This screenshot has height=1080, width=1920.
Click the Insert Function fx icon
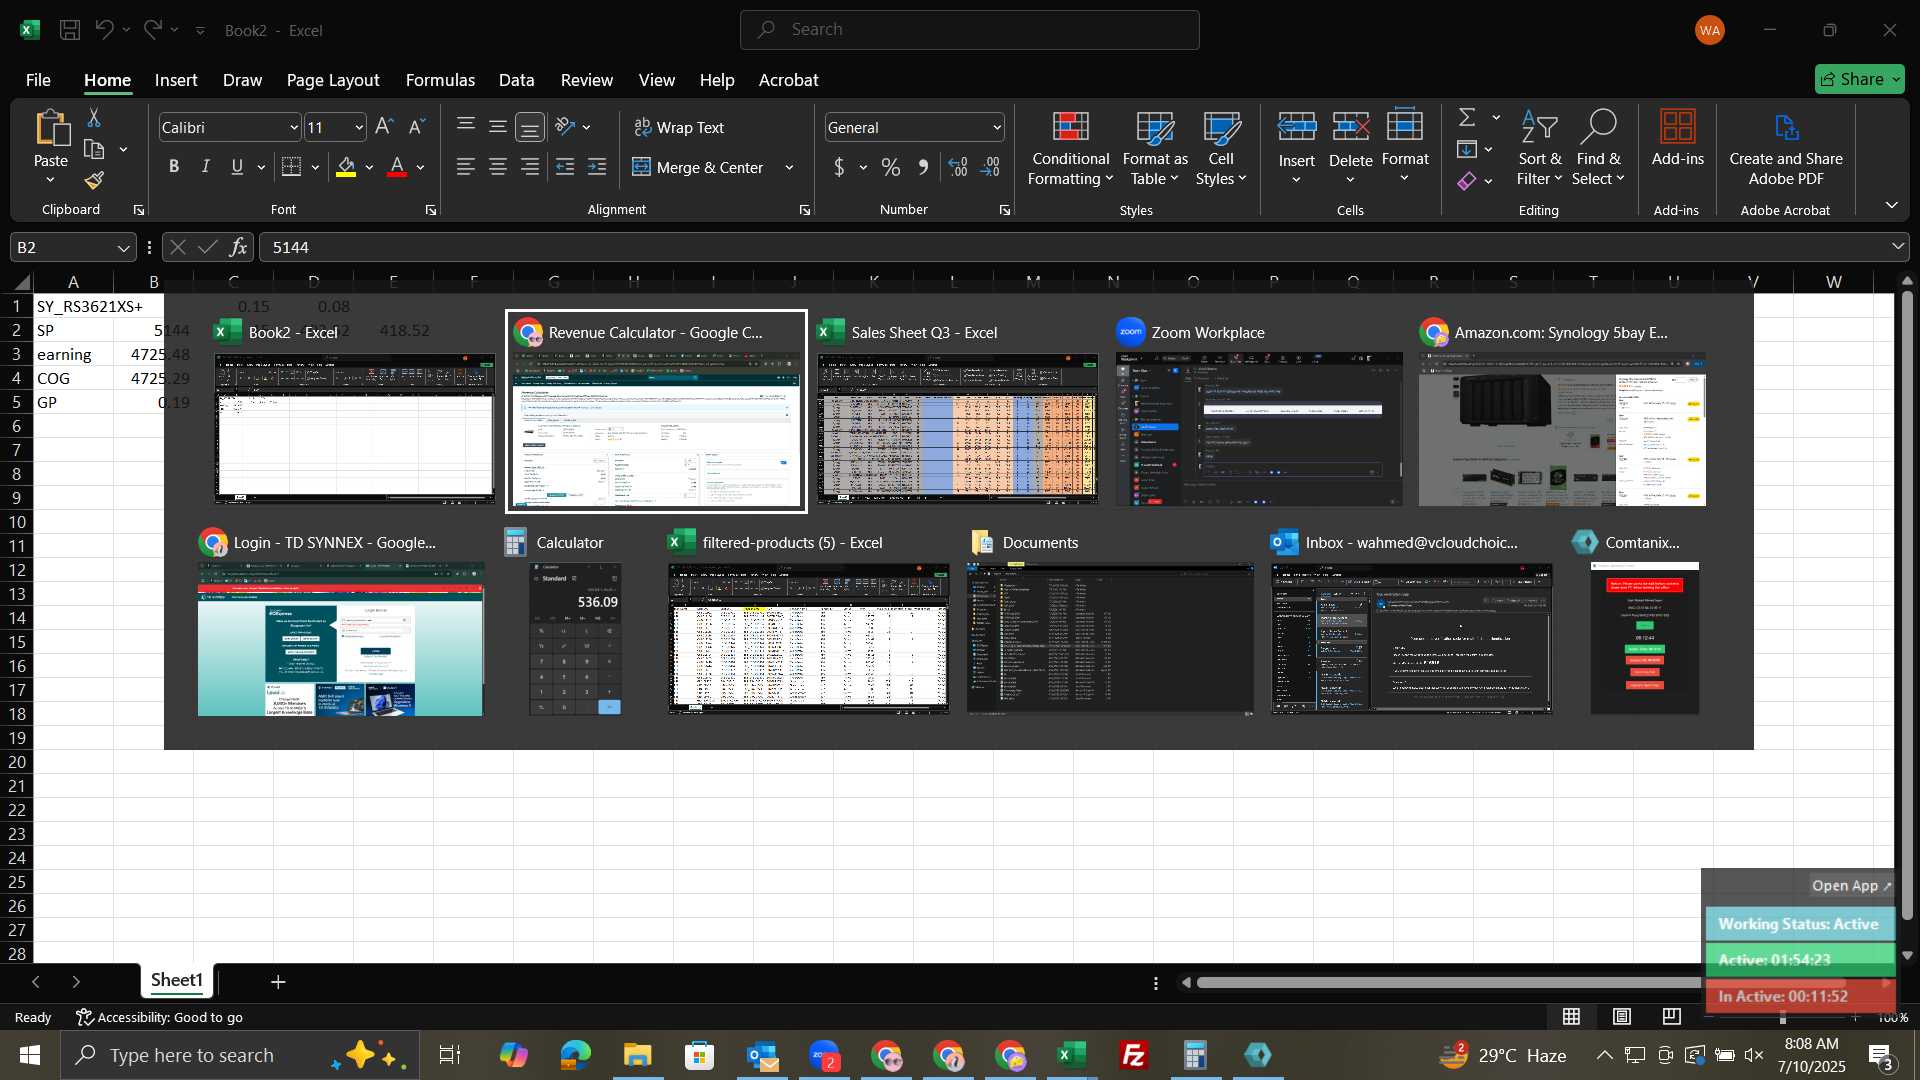(x=238, y=247)
